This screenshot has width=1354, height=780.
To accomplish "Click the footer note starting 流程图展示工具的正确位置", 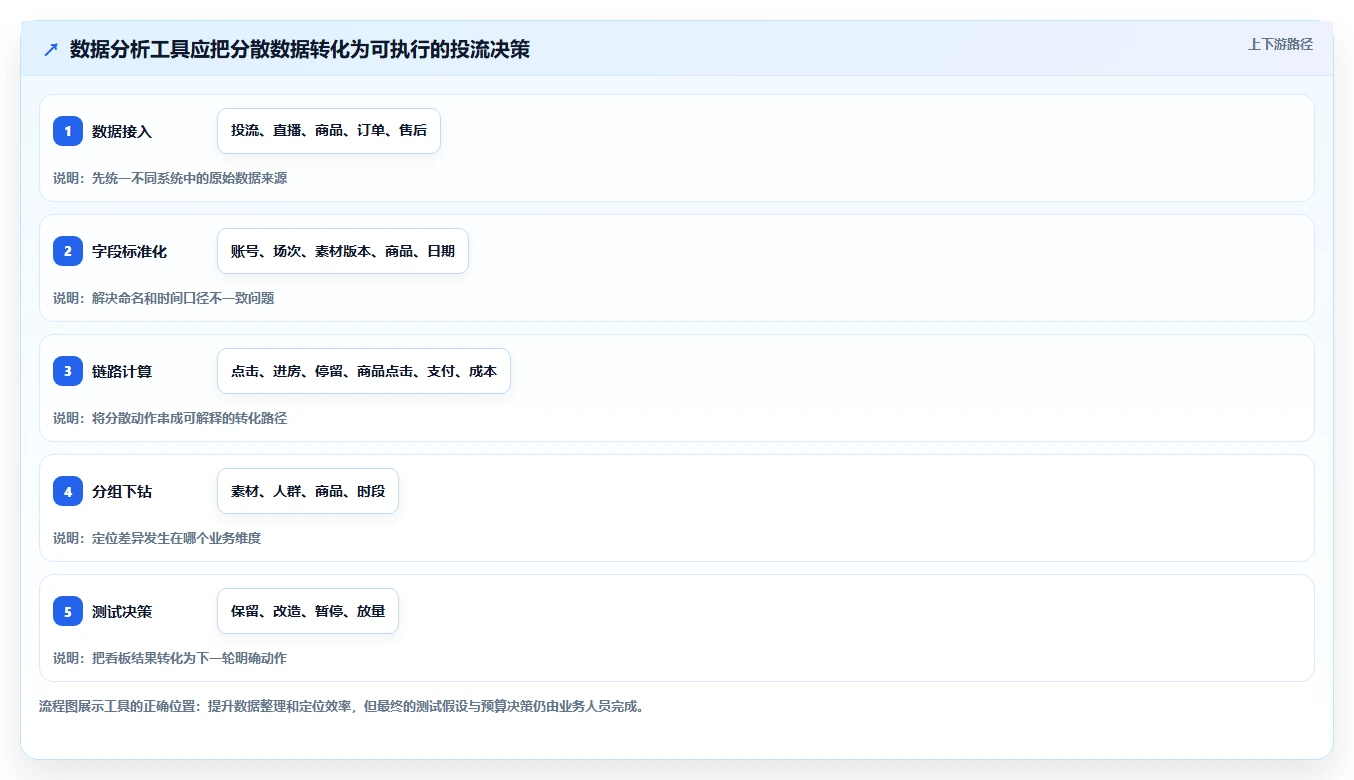I will (344, 706).
